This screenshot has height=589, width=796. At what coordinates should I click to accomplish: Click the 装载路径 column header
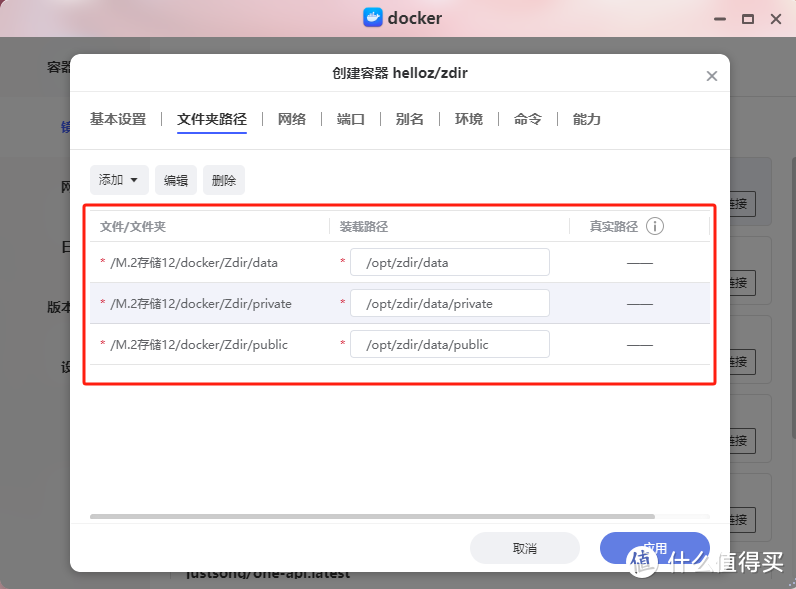click(364, 226)
